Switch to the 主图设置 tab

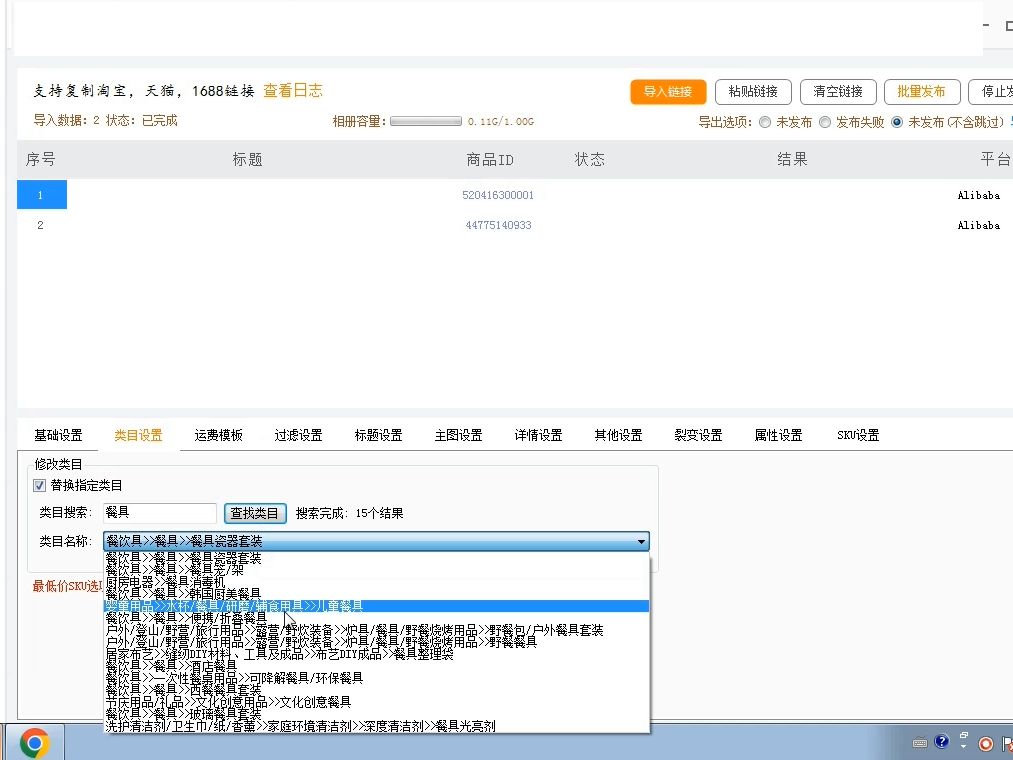(x=458, y=435)
